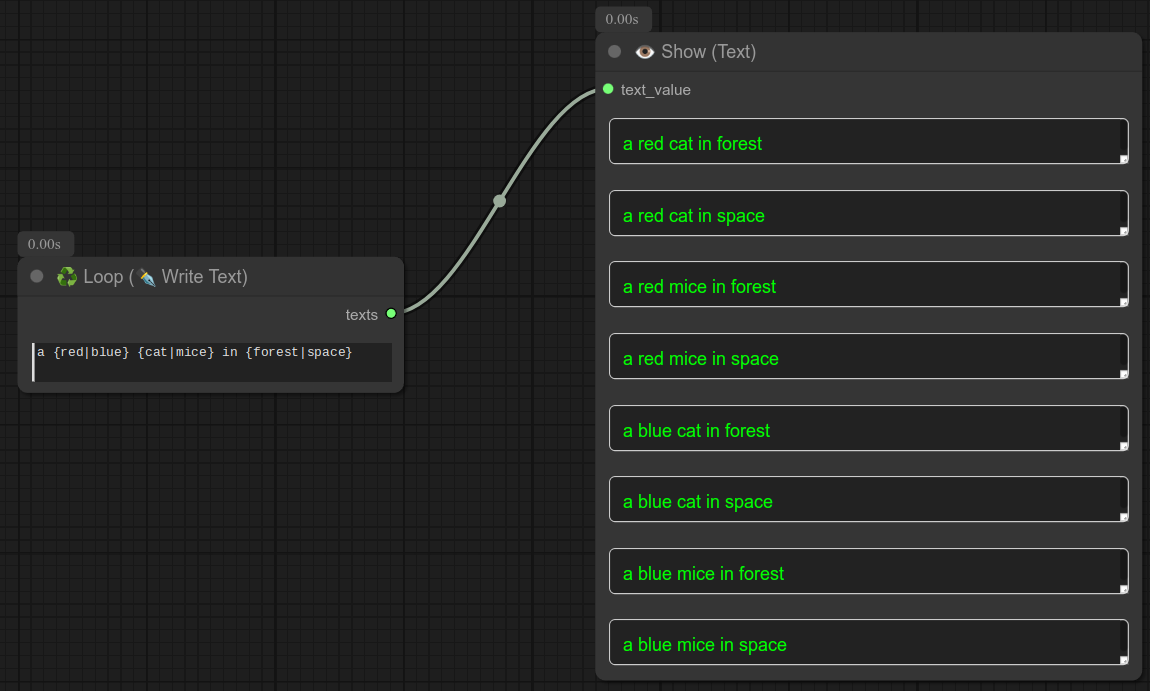Screen dimensions: 1150x691
Task: Click the 0.00s timer badge above Show node
Action: [622, 18]
